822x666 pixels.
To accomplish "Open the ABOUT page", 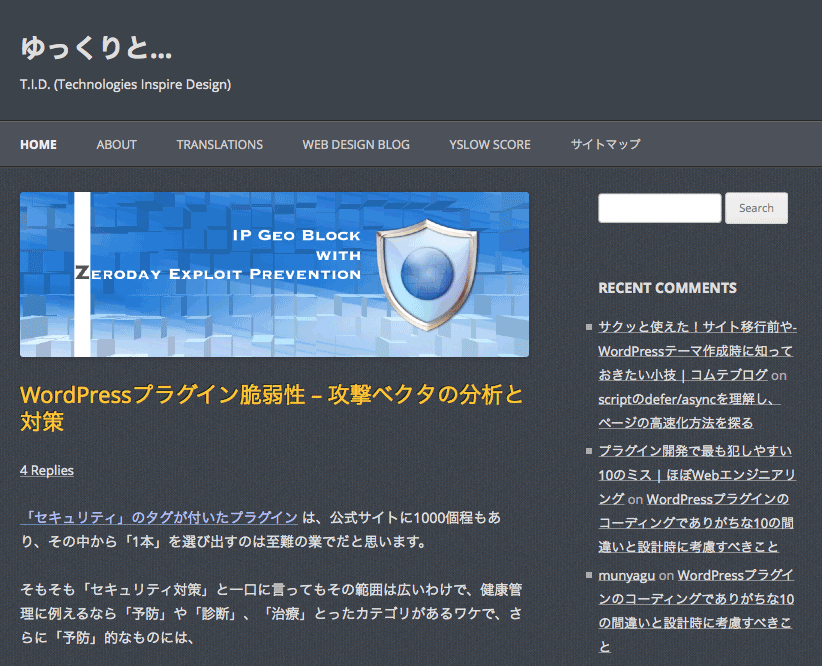I will point(116,145).
